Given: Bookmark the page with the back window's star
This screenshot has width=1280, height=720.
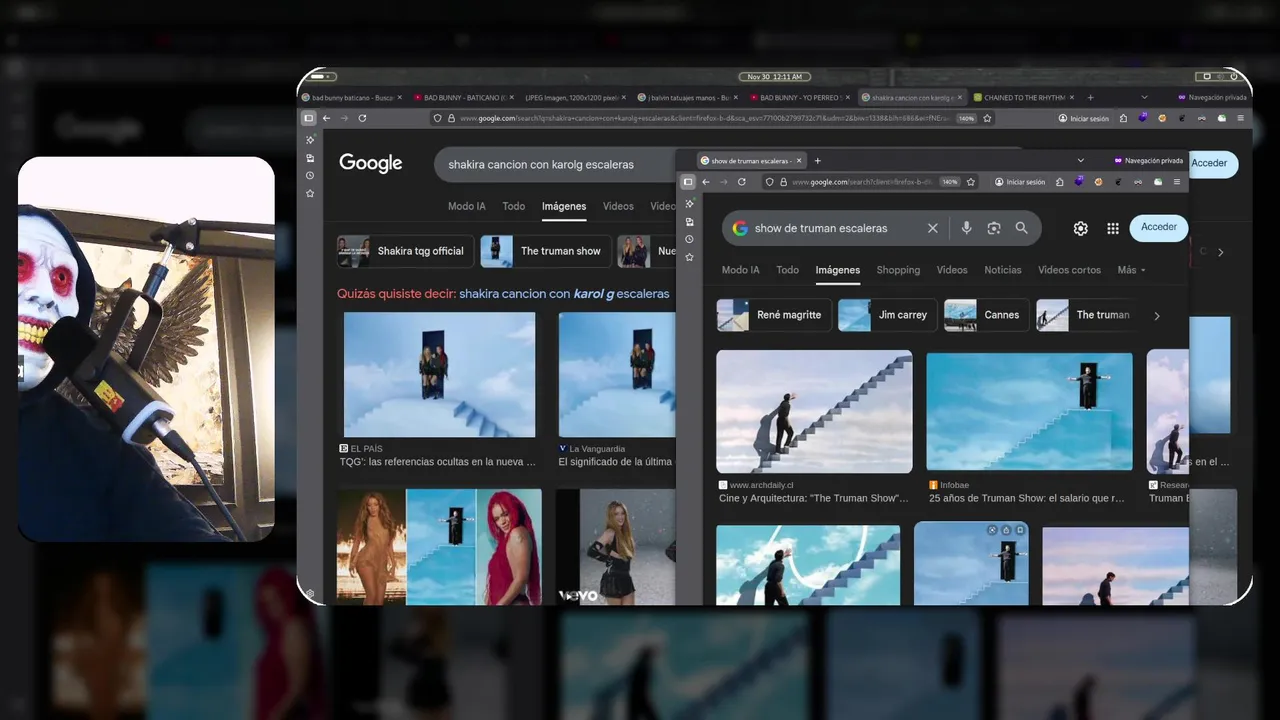Looking at the screenshot, I should (x=987, y=118).
